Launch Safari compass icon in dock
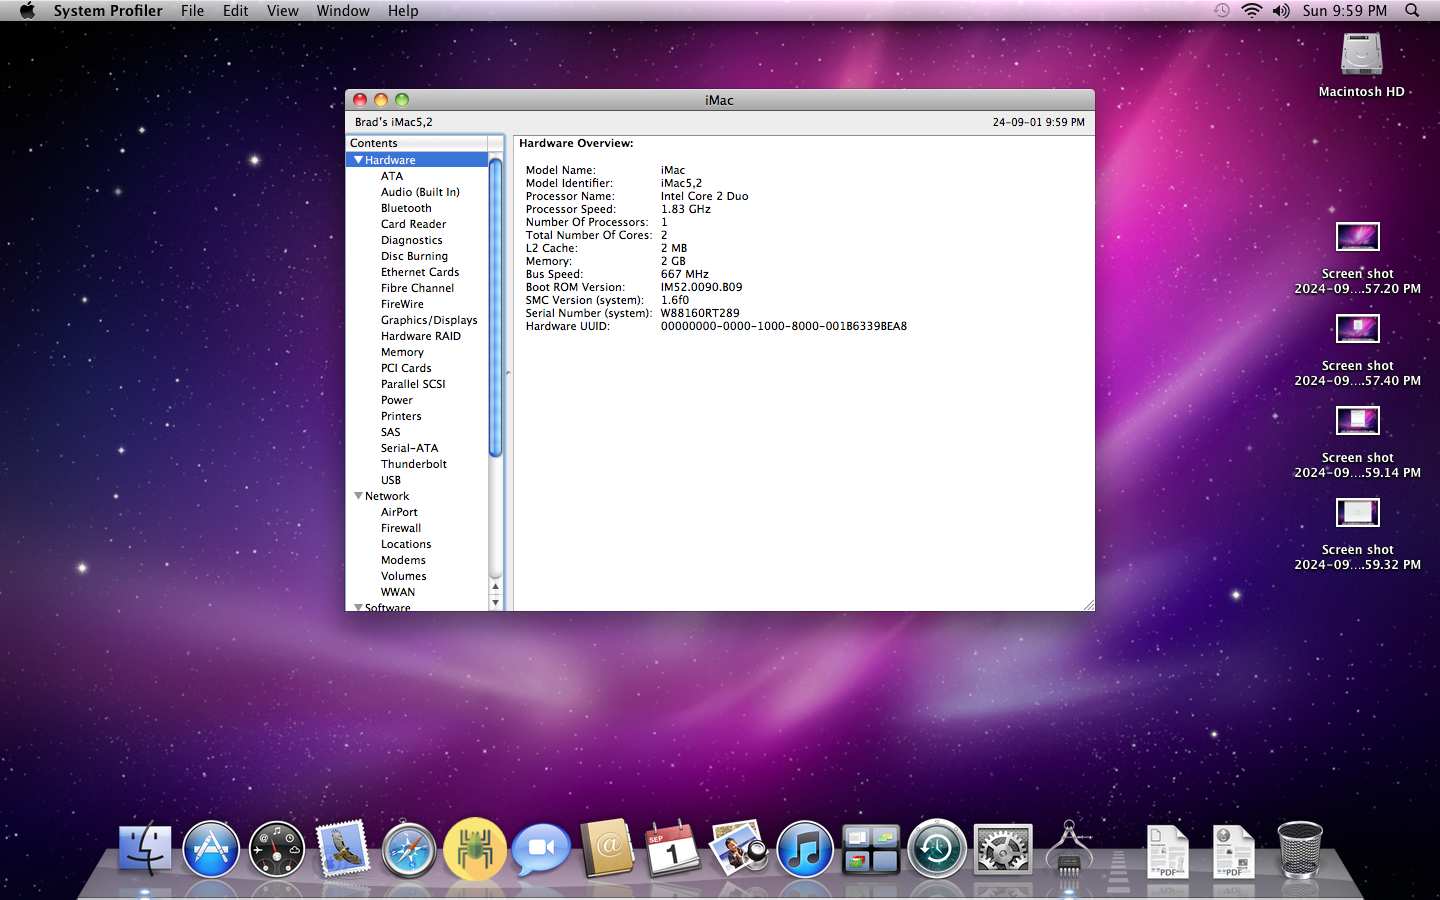The image size is (1440, 900). (x=409, y=850)
